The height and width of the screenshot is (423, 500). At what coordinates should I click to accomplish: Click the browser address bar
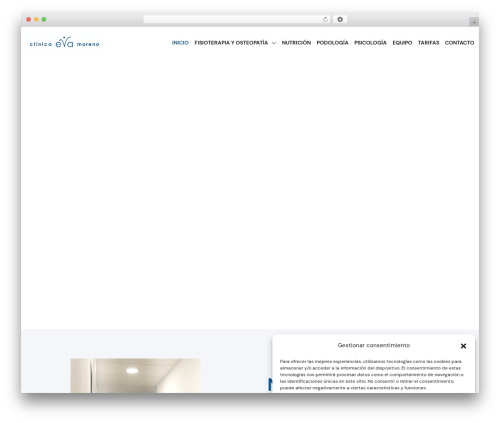tap(236, 19)
